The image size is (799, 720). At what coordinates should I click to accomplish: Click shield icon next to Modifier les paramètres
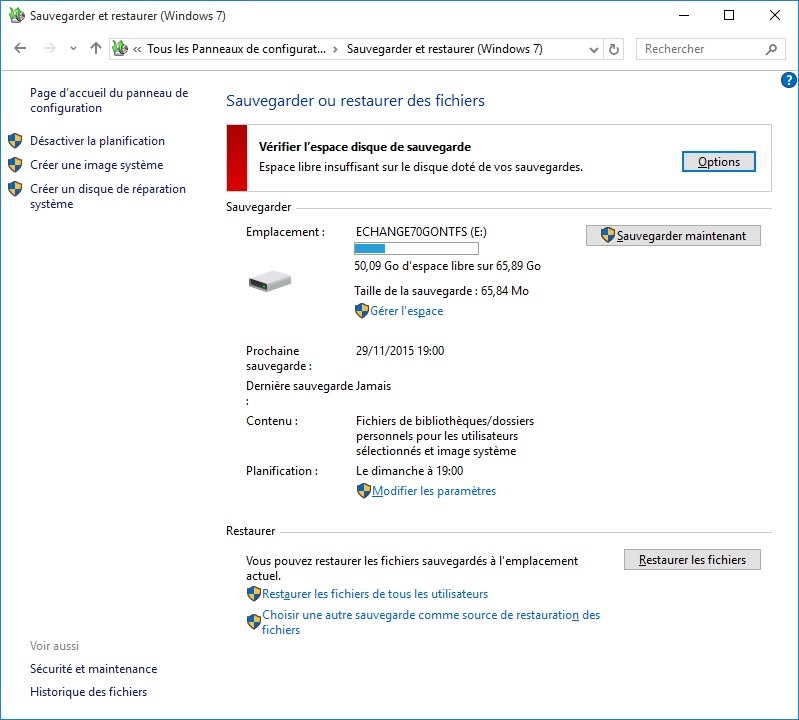click(x=364, y=491)
